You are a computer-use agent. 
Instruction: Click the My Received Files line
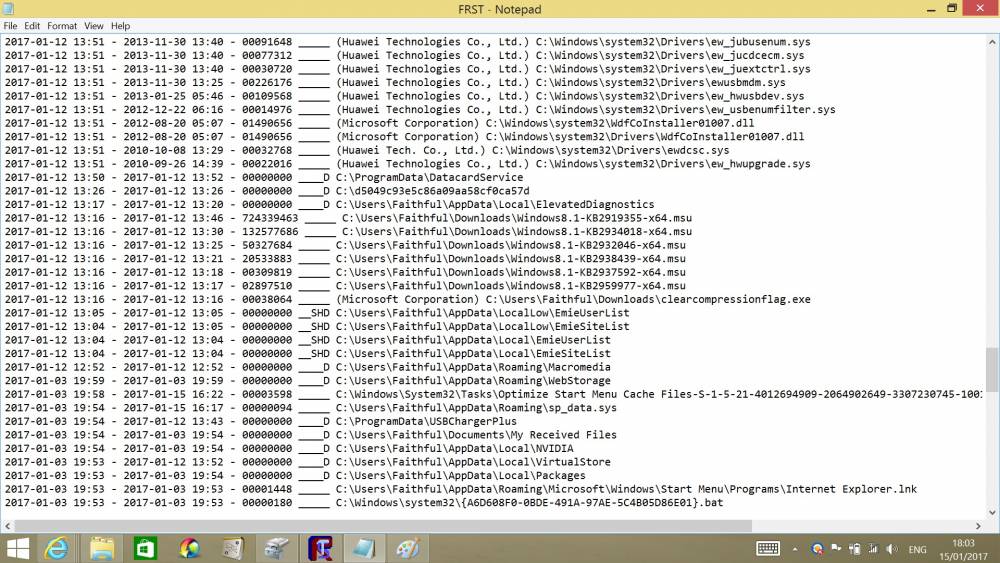(x=311, y=435)
